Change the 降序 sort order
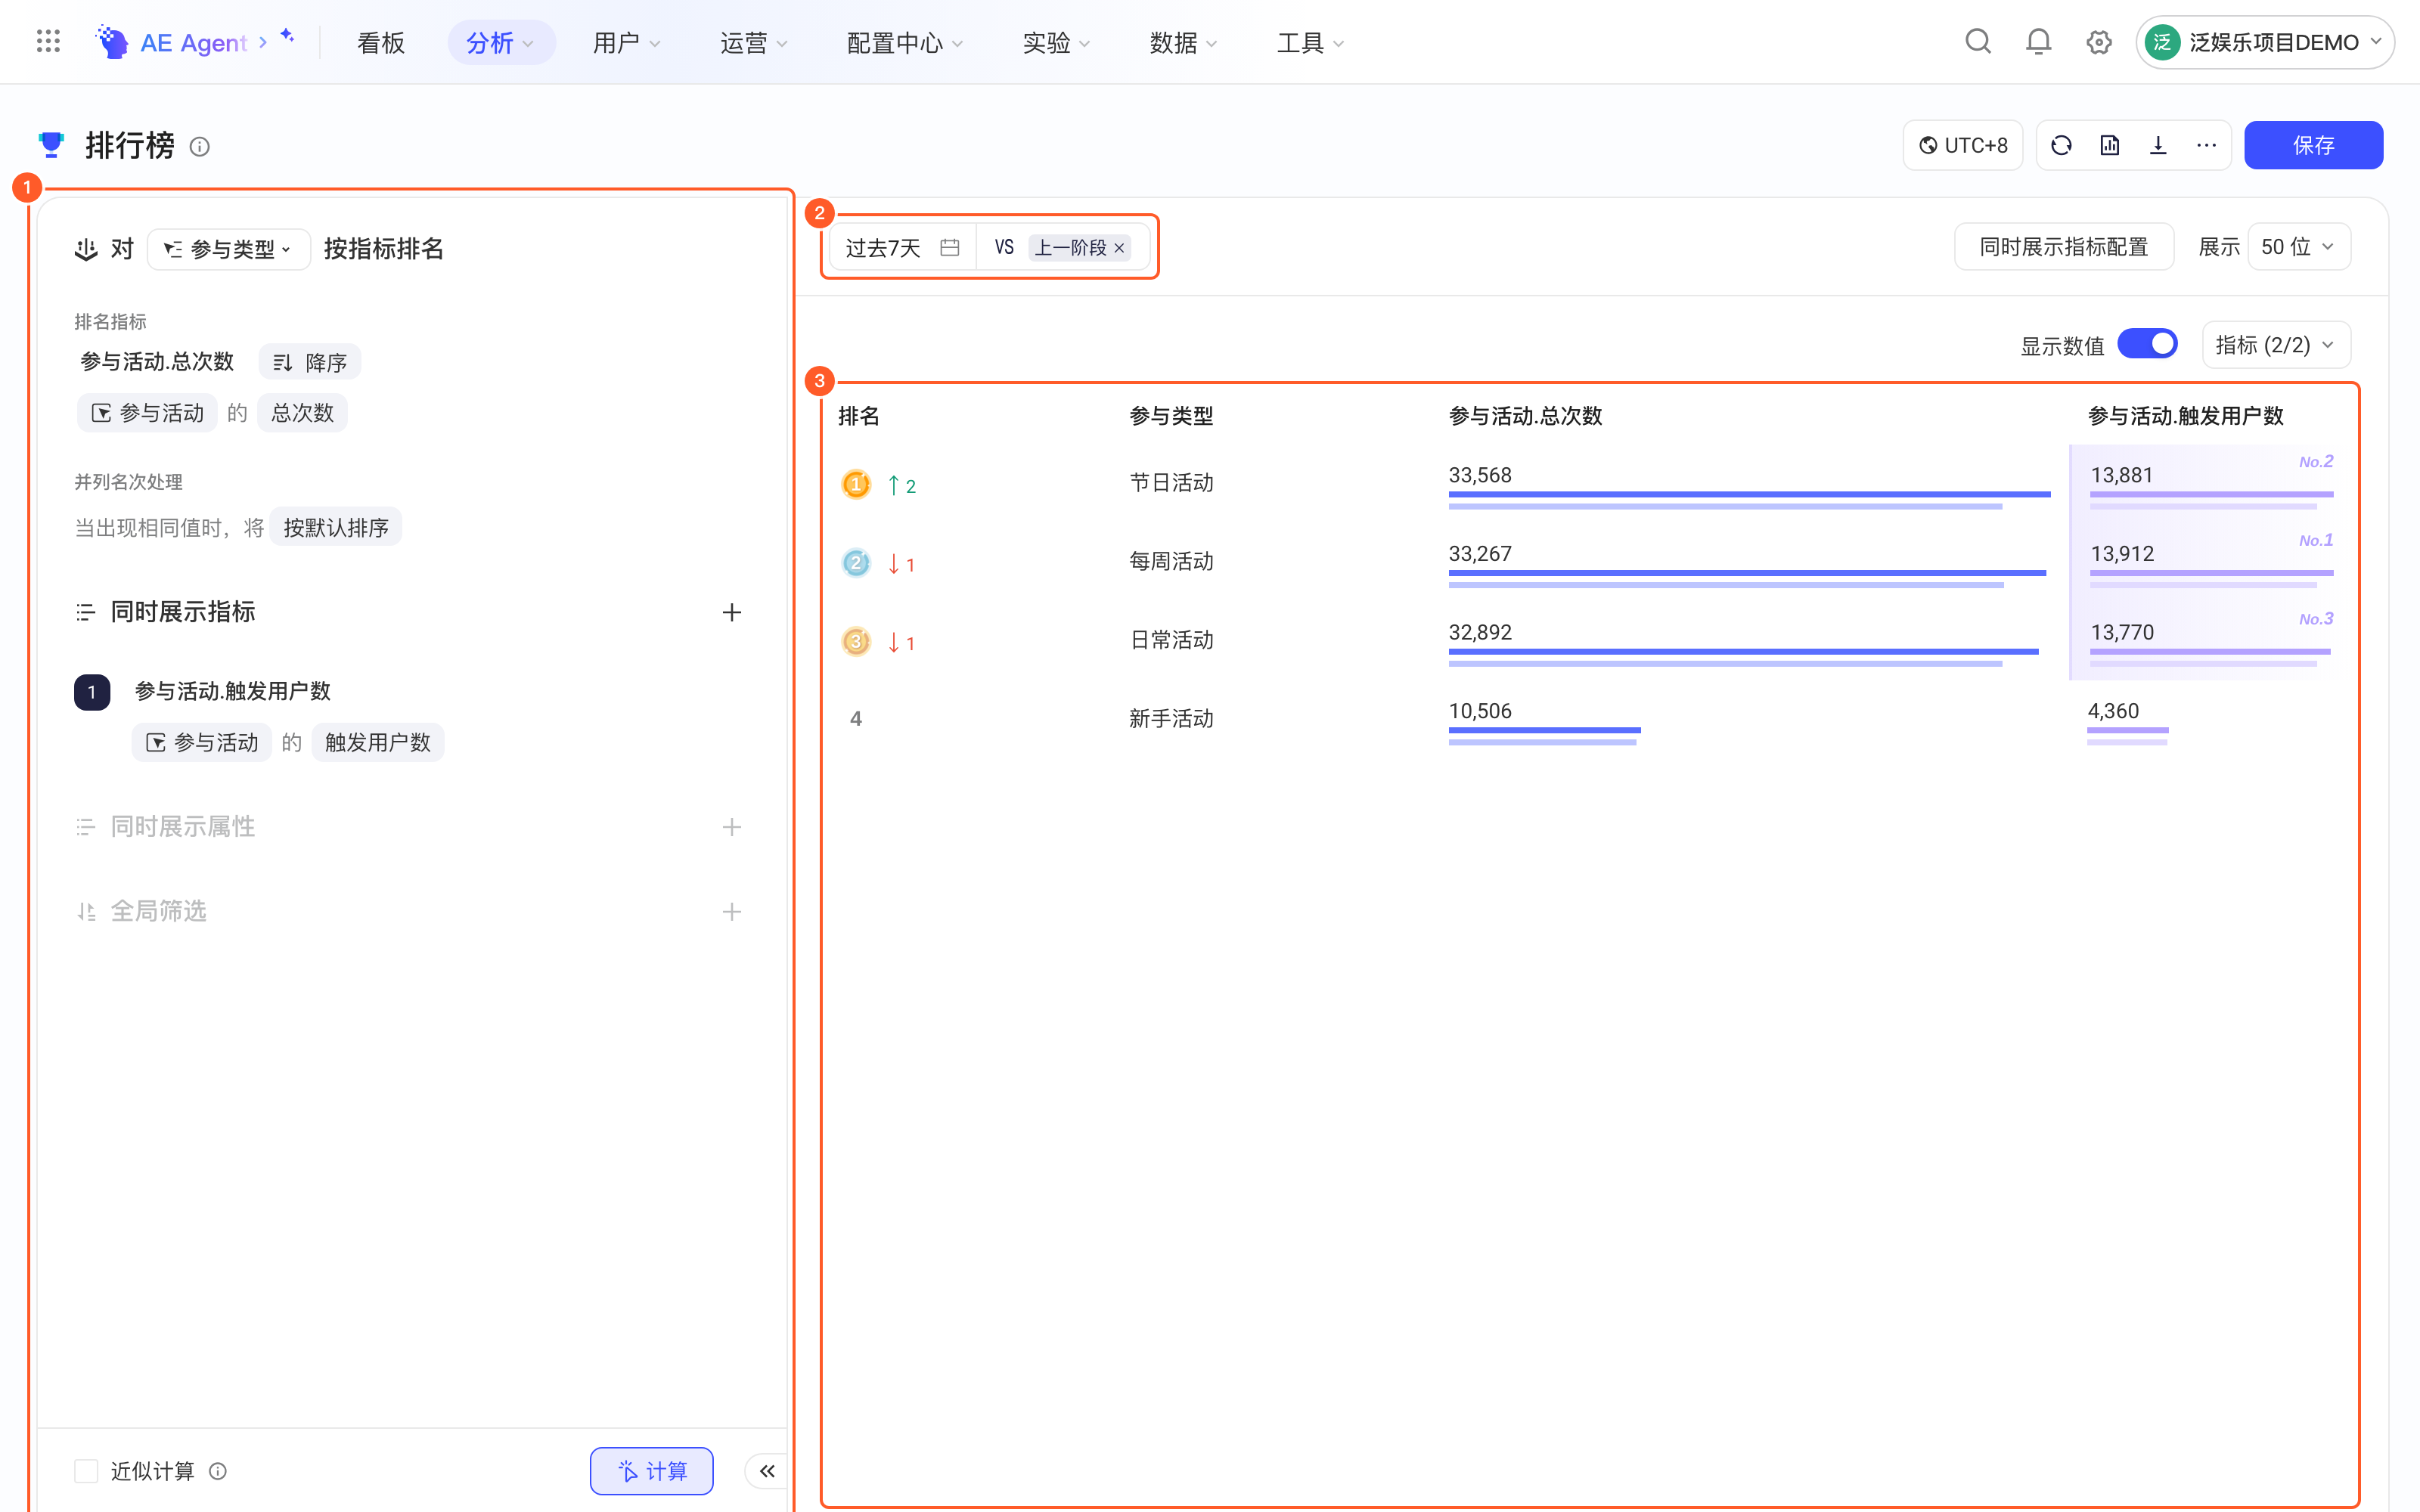The width and height of the screenshot is (2420, 1512). point(310,362)
